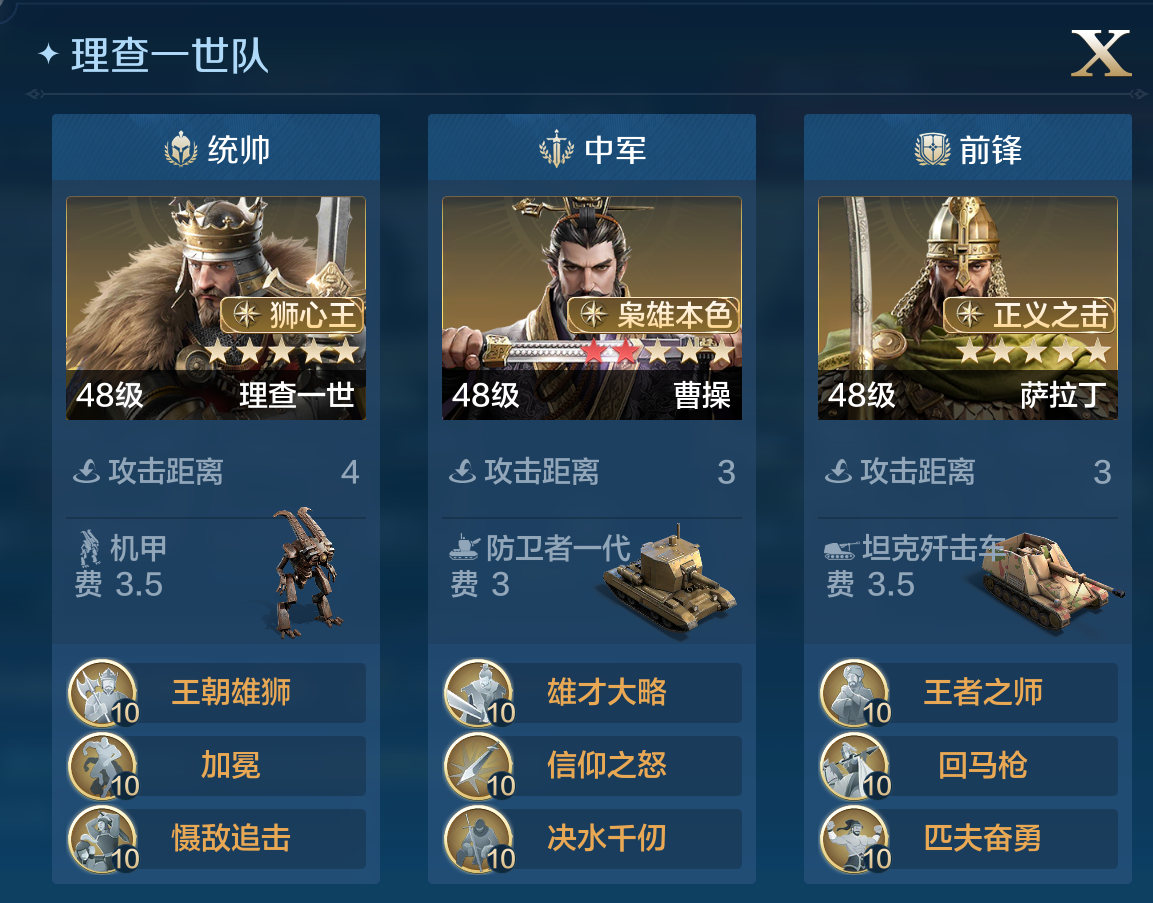The image size is (1153, 903).
Task: Click the 前锋 shield header icon
Action: [x=932, y=149]
